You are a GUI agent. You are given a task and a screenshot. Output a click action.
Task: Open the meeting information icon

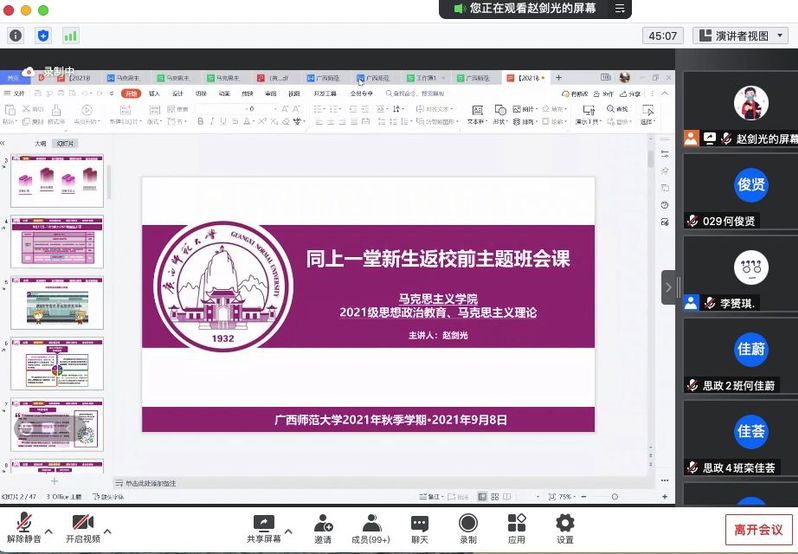pos(16,36)
